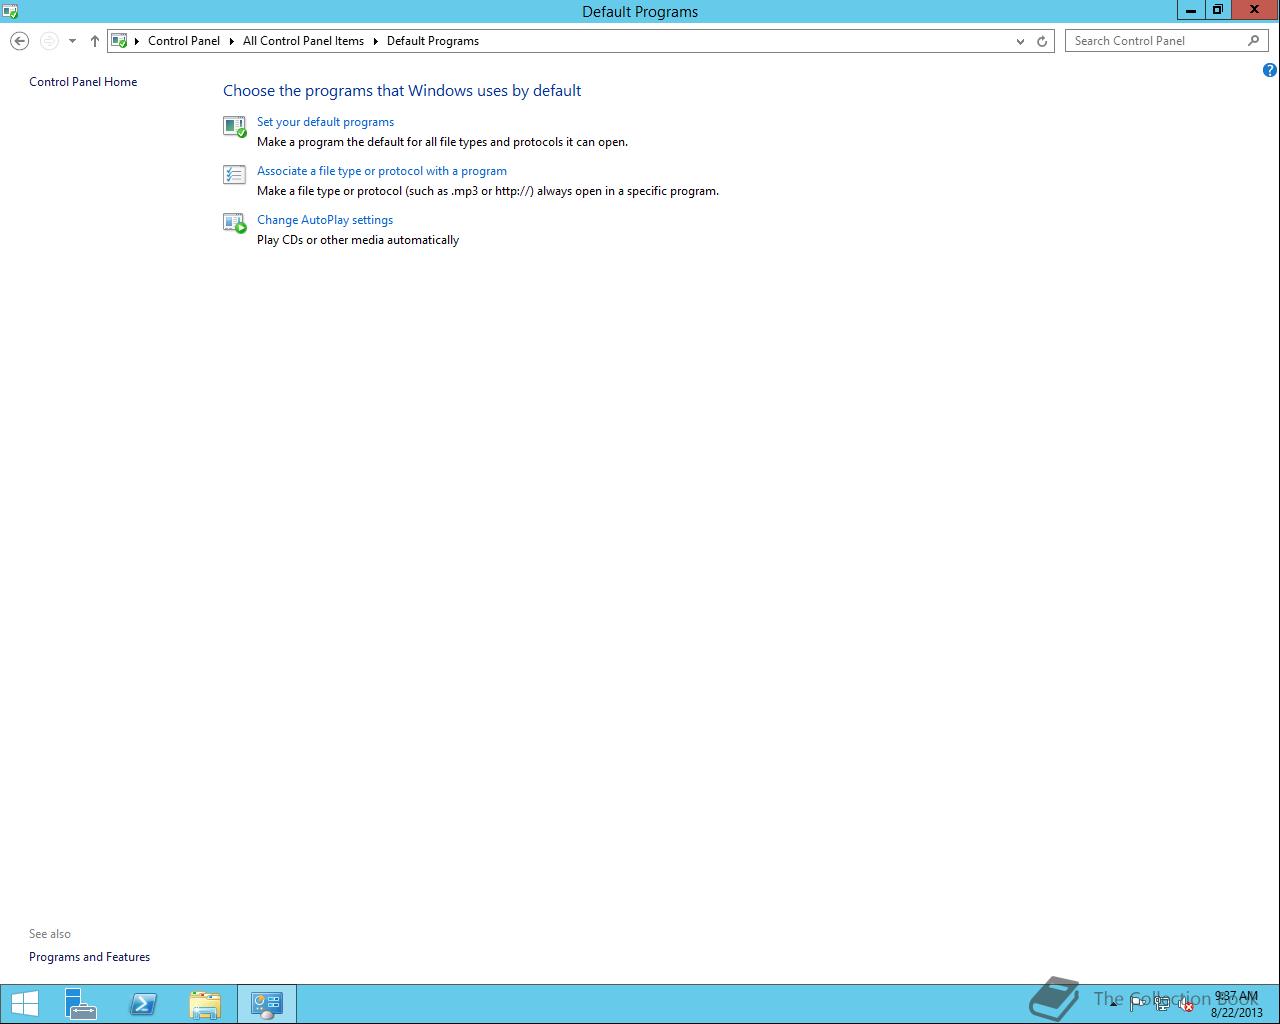Screen dimensions: 1280x1024
Task: Click the Back navigation arrow
Action: click(x=19, y=41)
